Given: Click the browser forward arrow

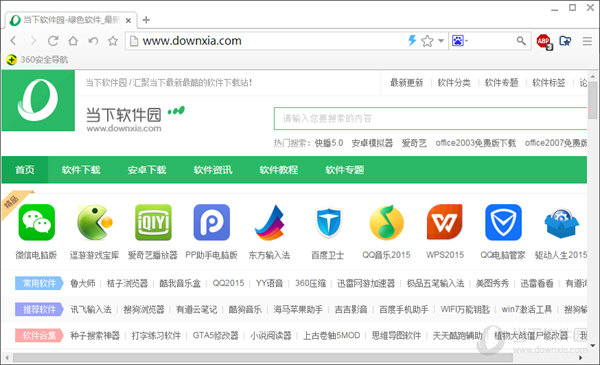Looking at the screenshot, I should [x=34, y=41].
